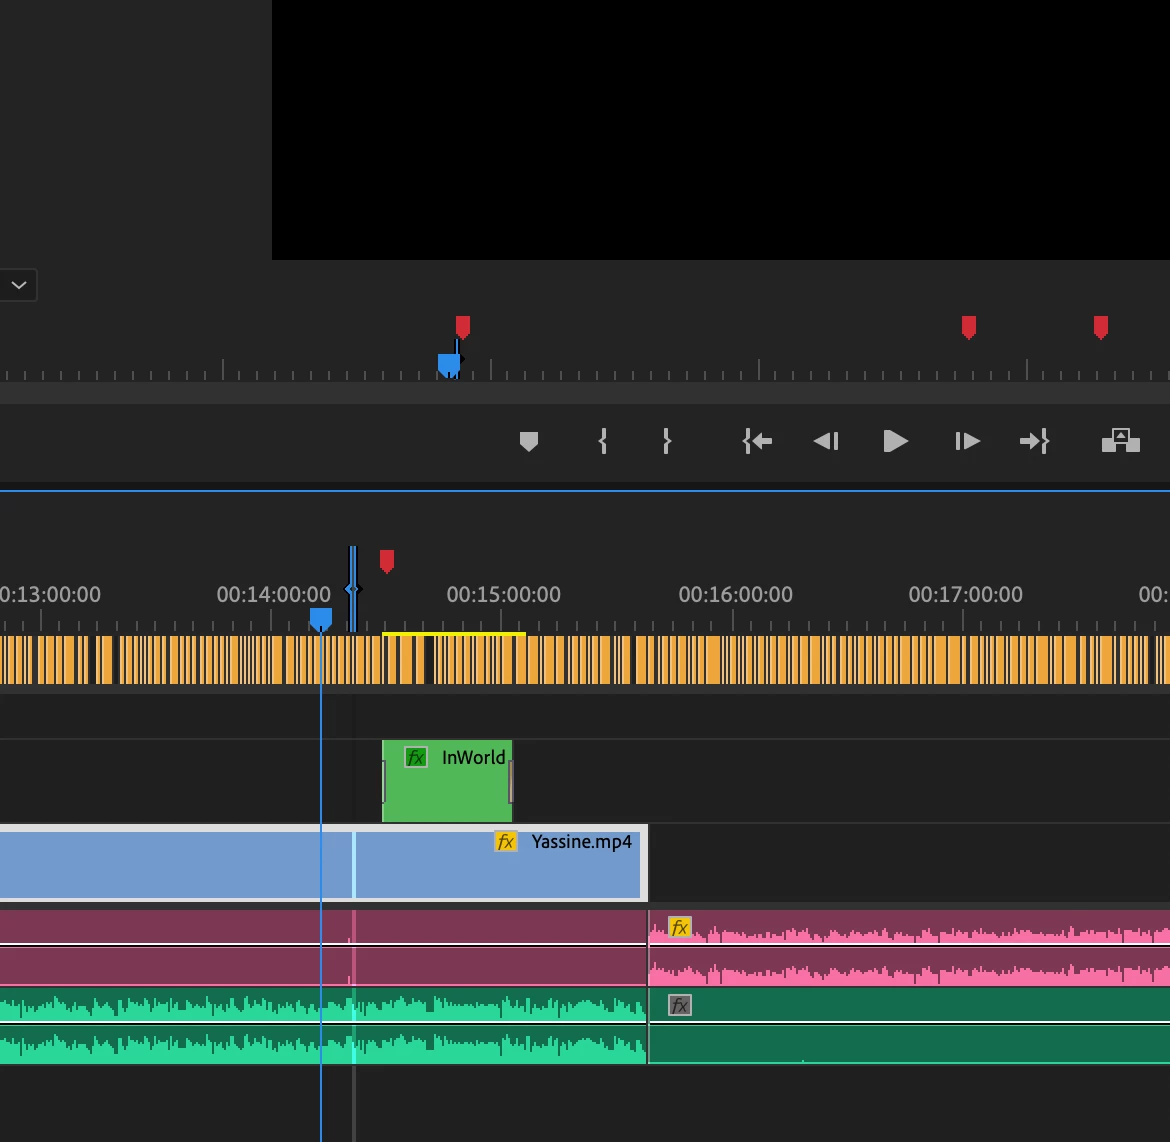1170x1142 pixels.
Task: Select the orange segmented marker track
Action: [585, 660]
